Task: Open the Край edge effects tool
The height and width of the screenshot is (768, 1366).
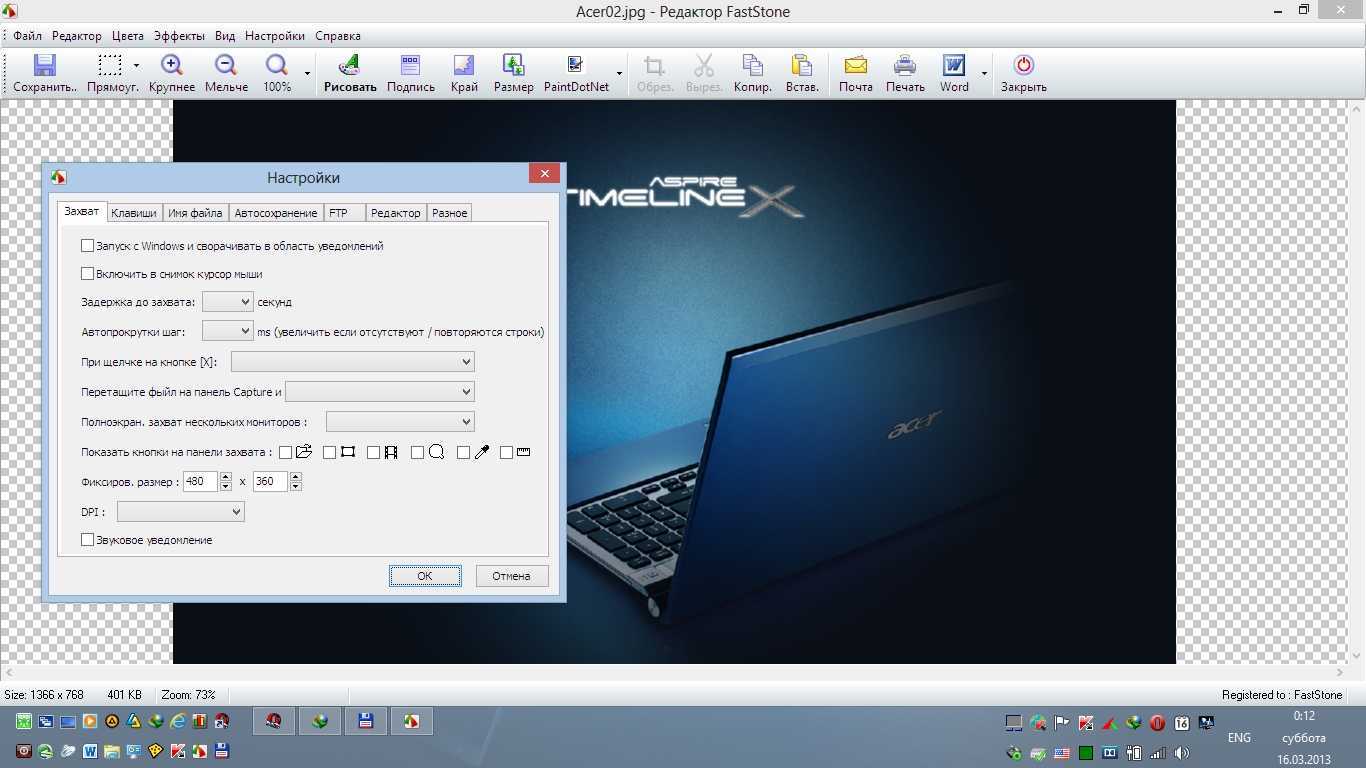Action: 464,66
